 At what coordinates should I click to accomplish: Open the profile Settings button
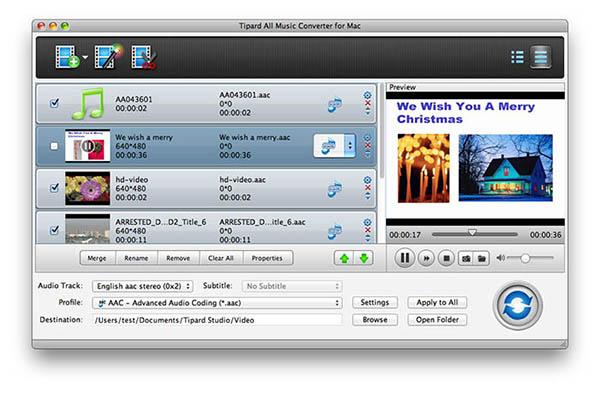coord(375,302)
